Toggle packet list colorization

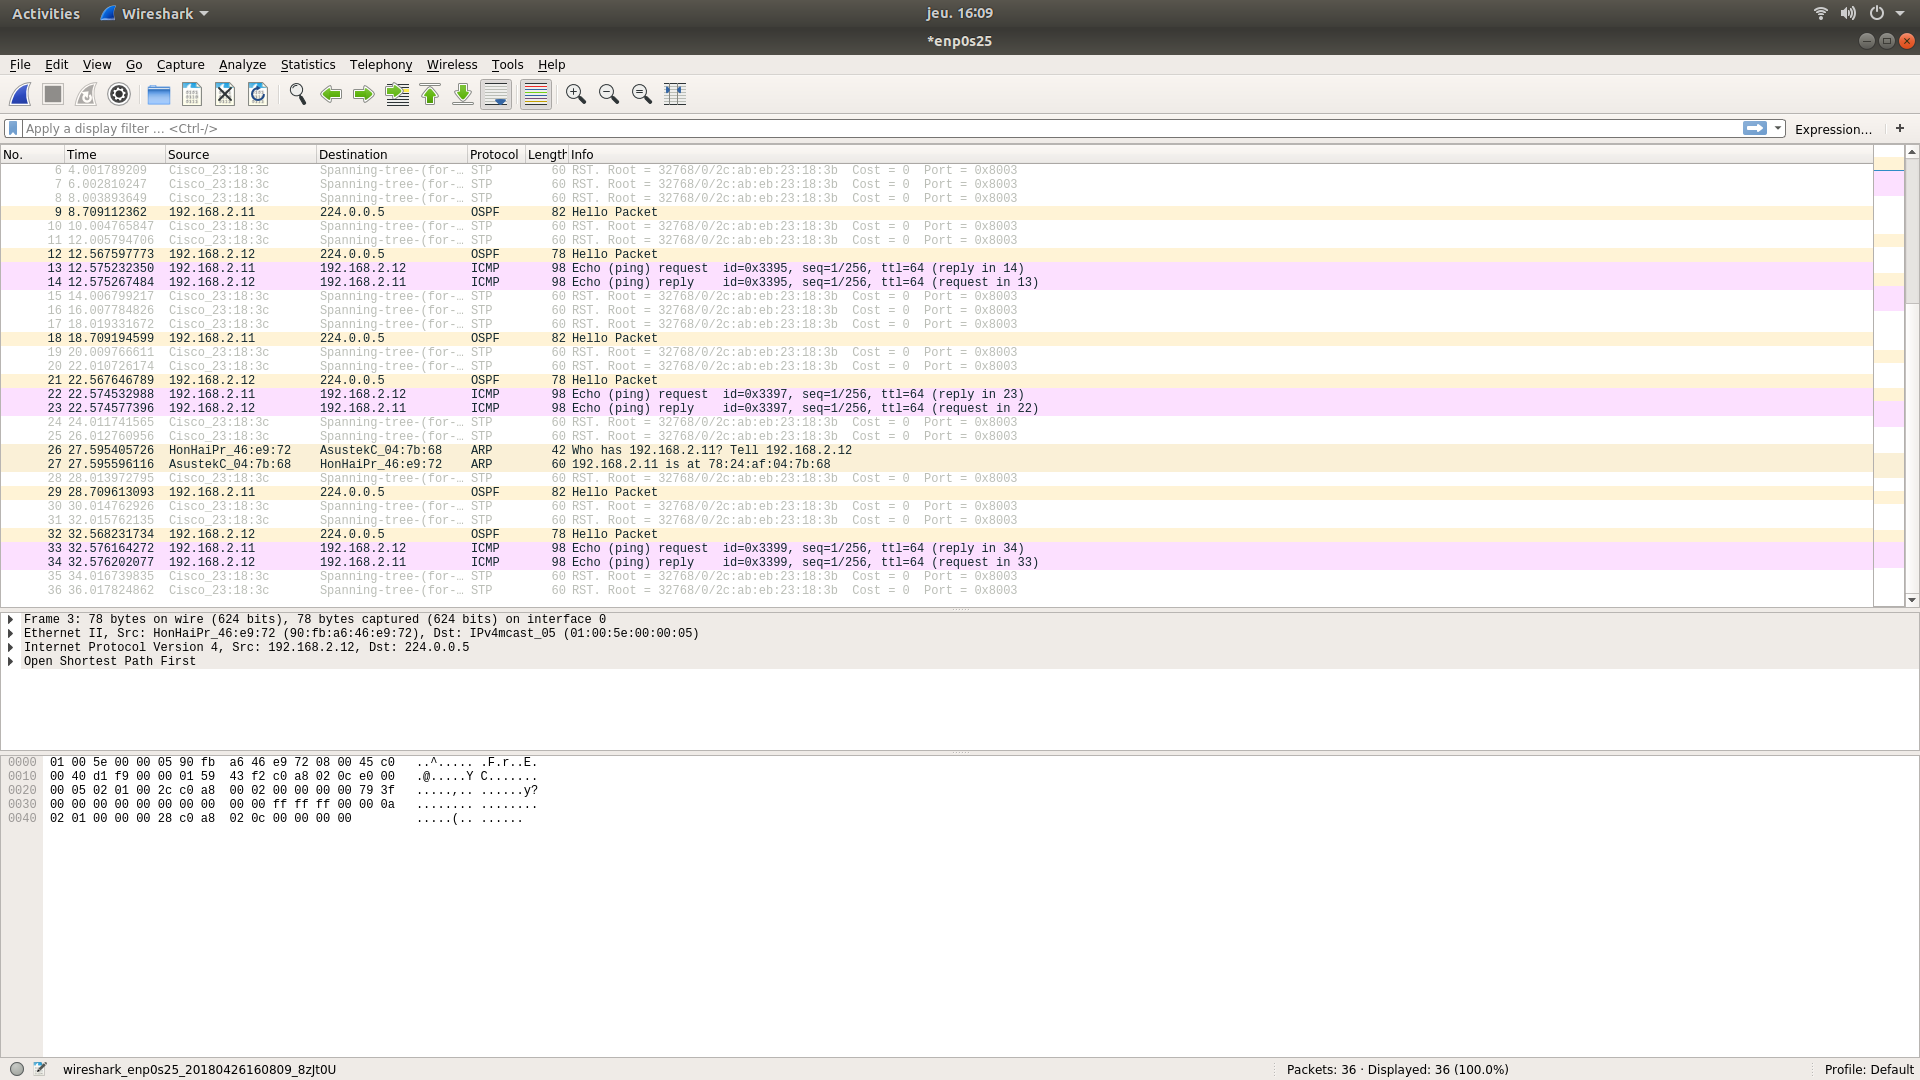[x=535, y=94]
